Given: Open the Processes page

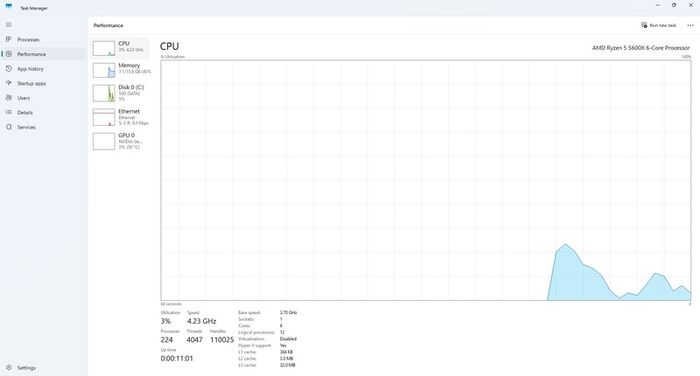Looking at the screenshot, I should pyautogui.click(x=28, y=40).
